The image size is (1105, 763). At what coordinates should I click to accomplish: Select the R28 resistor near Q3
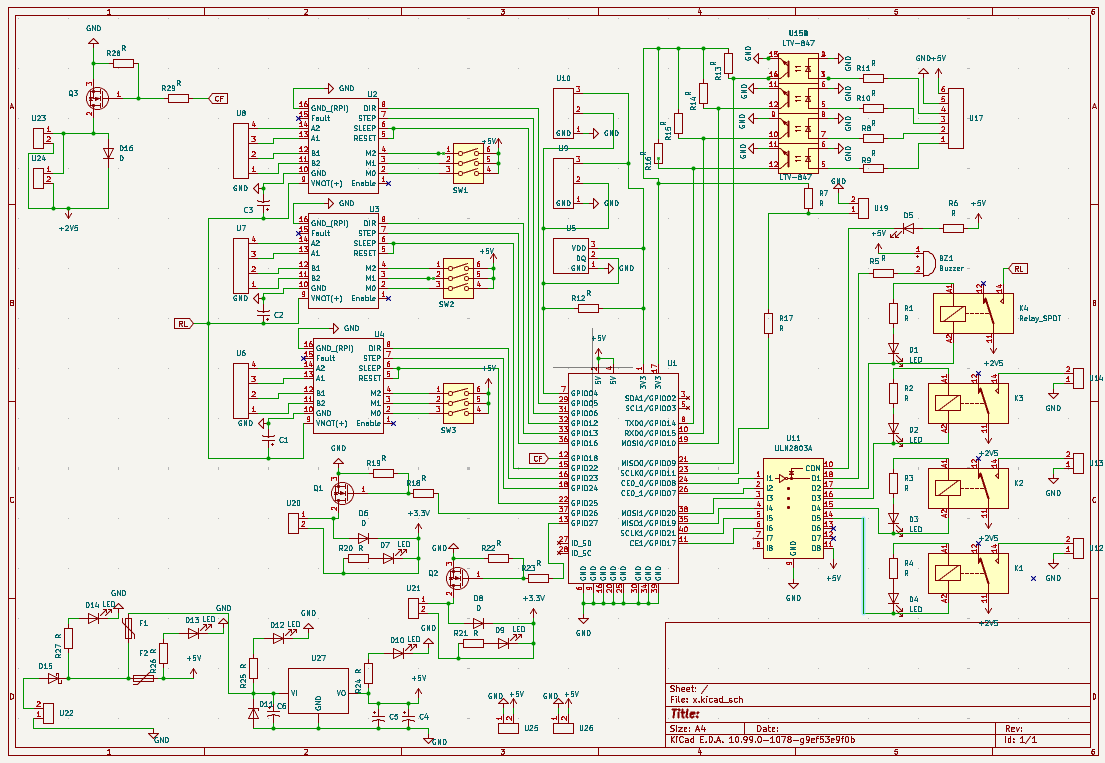coord(123,63)
